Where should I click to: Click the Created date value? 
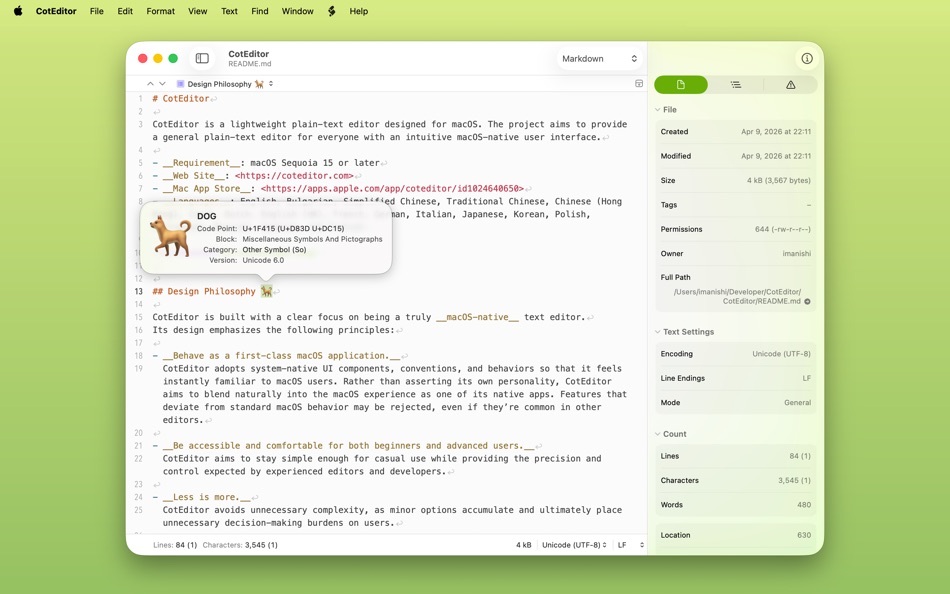pos(776,132)
